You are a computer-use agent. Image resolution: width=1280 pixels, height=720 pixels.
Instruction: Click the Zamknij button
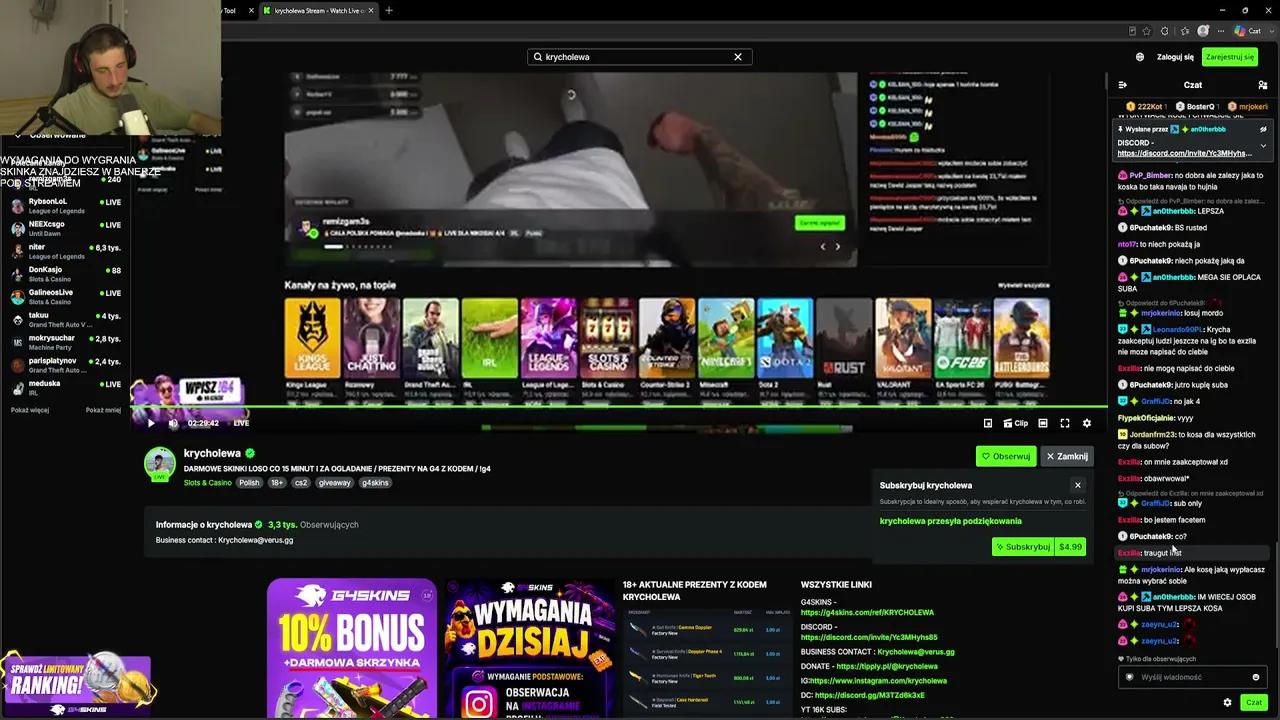point(1067,456)
